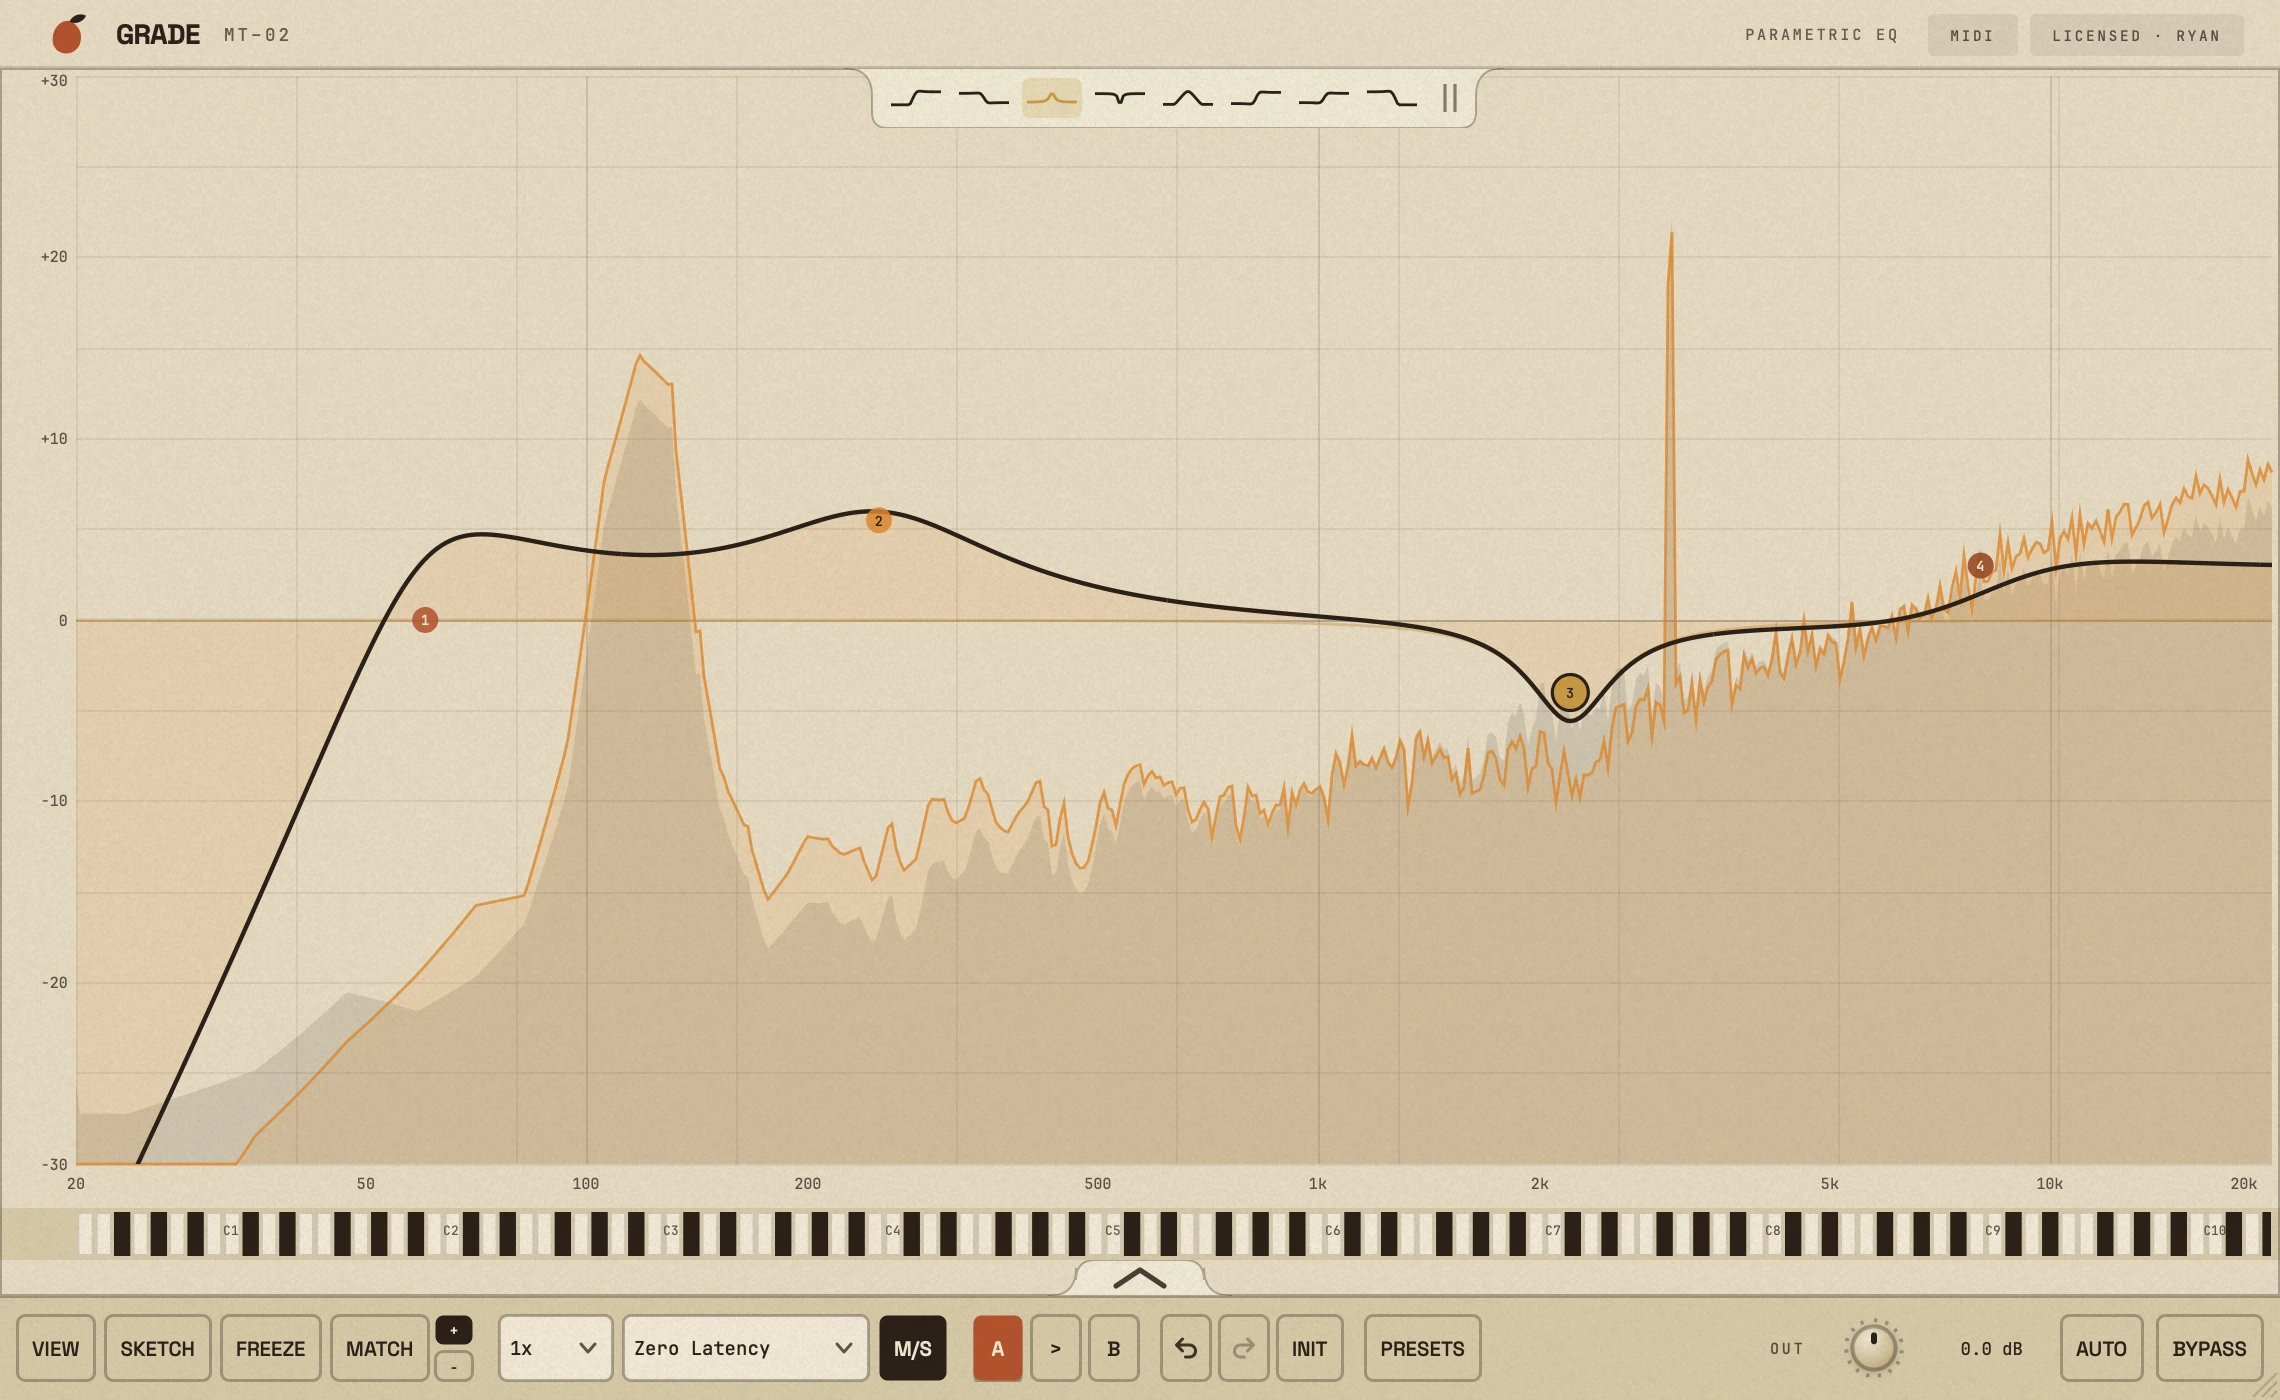2280x1400 pixels.
Task: Choose the triangular peak filter shape
Action: tap(1188, 98)
